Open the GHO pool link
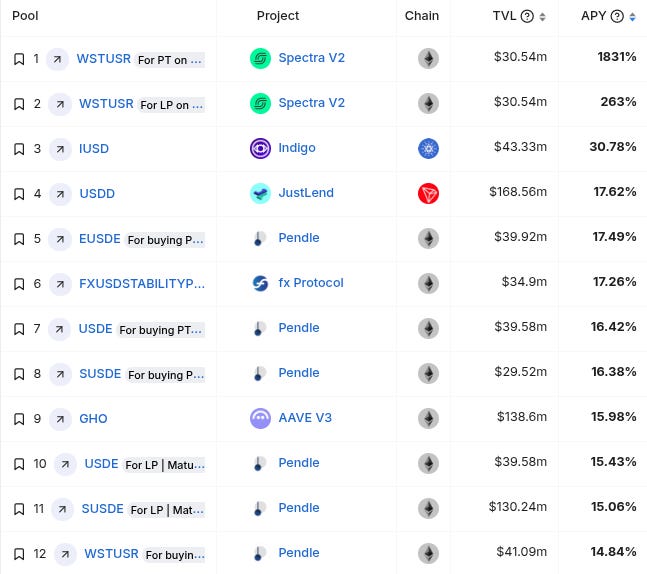 (93, 418)
